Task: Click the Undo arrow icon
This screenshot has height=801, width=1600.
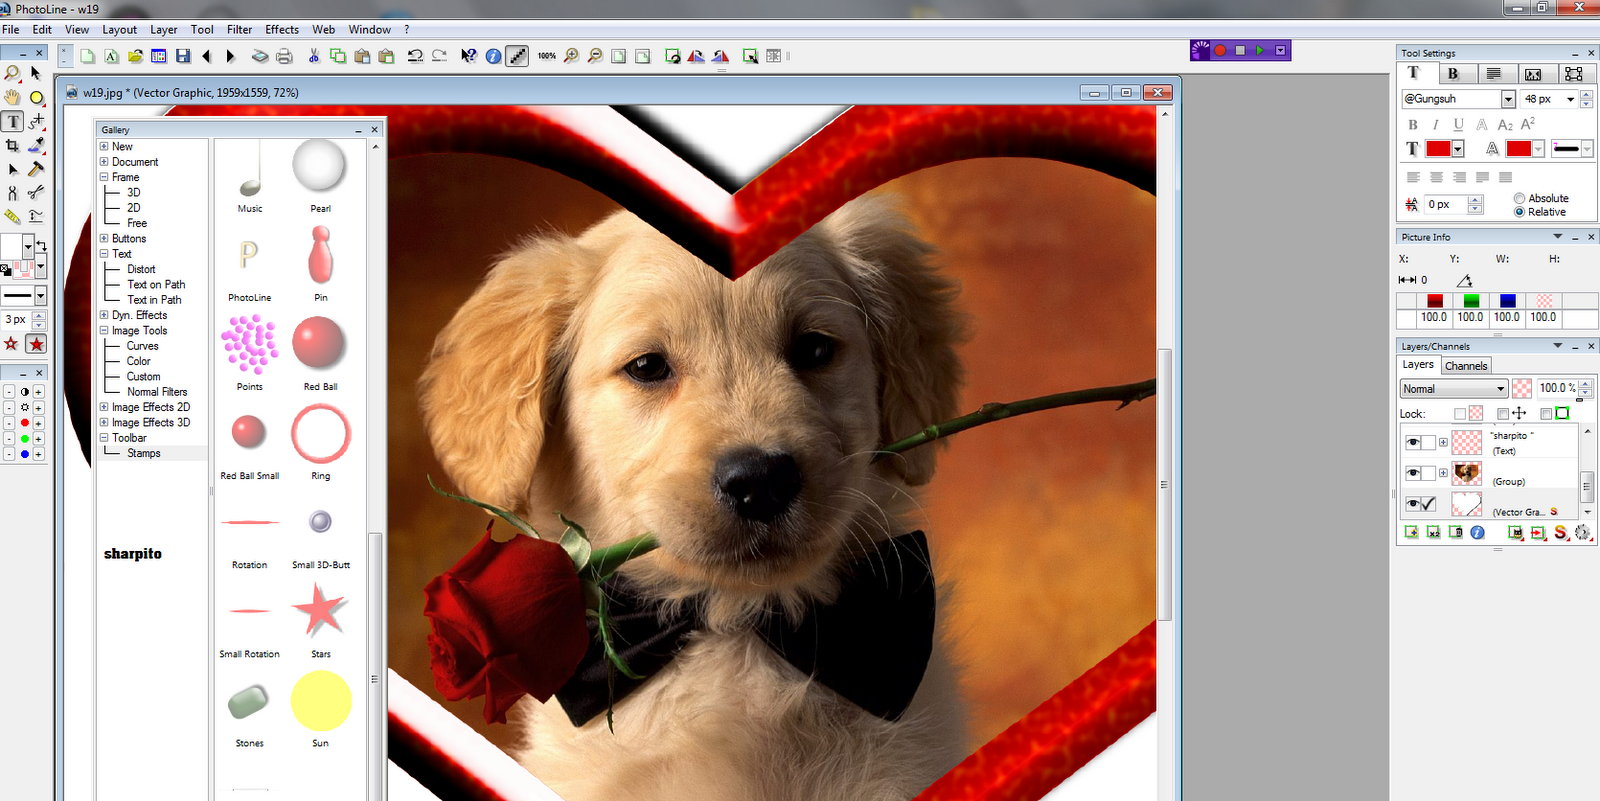Action: (x=415, y=56)
